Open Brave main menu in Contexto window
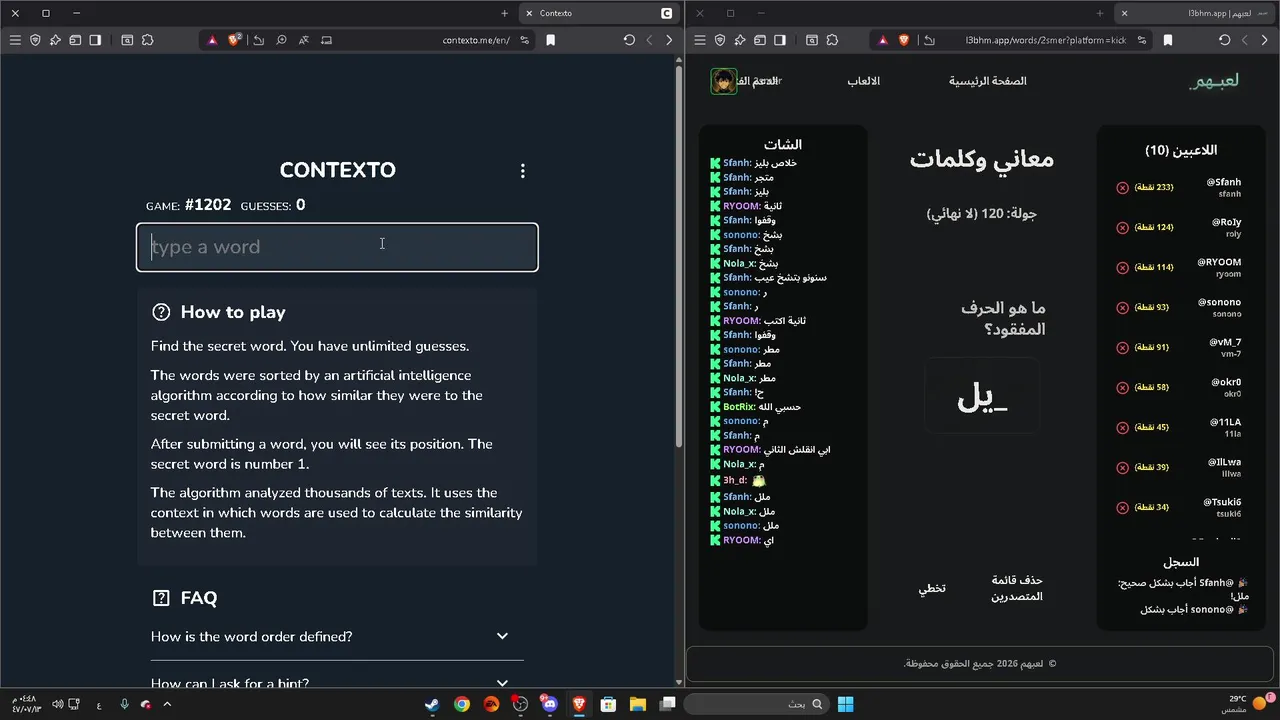This screenshot has height=720, width=1280. click(15, 40)
